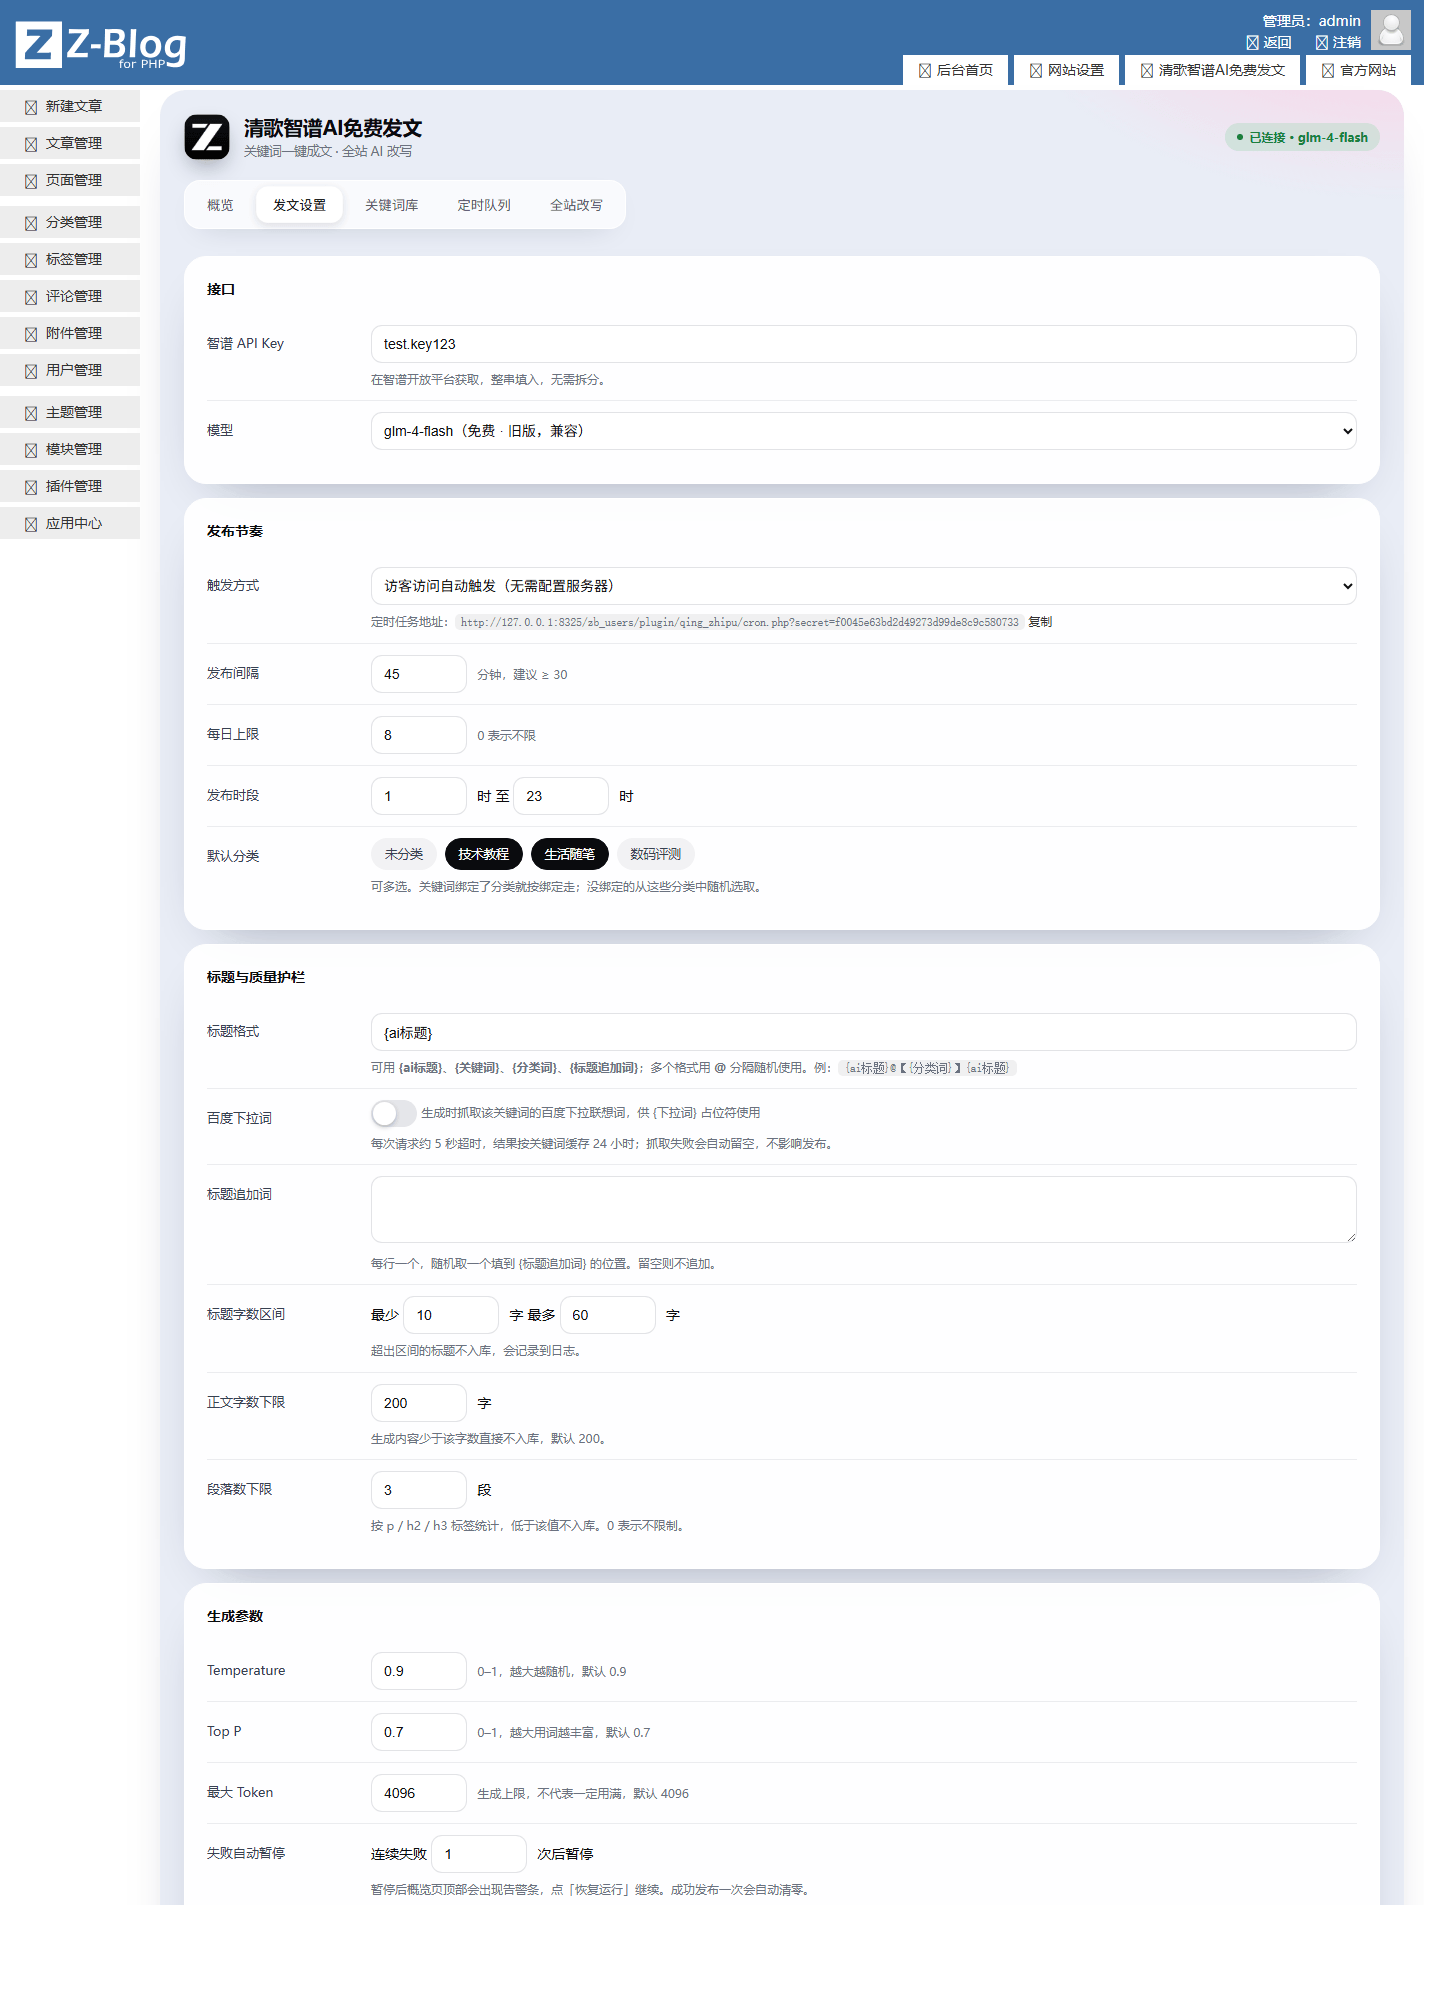This screenshot has height=2000, width=1440.
Task: Click the icon next to 注销
Action: pos(1322,43)
